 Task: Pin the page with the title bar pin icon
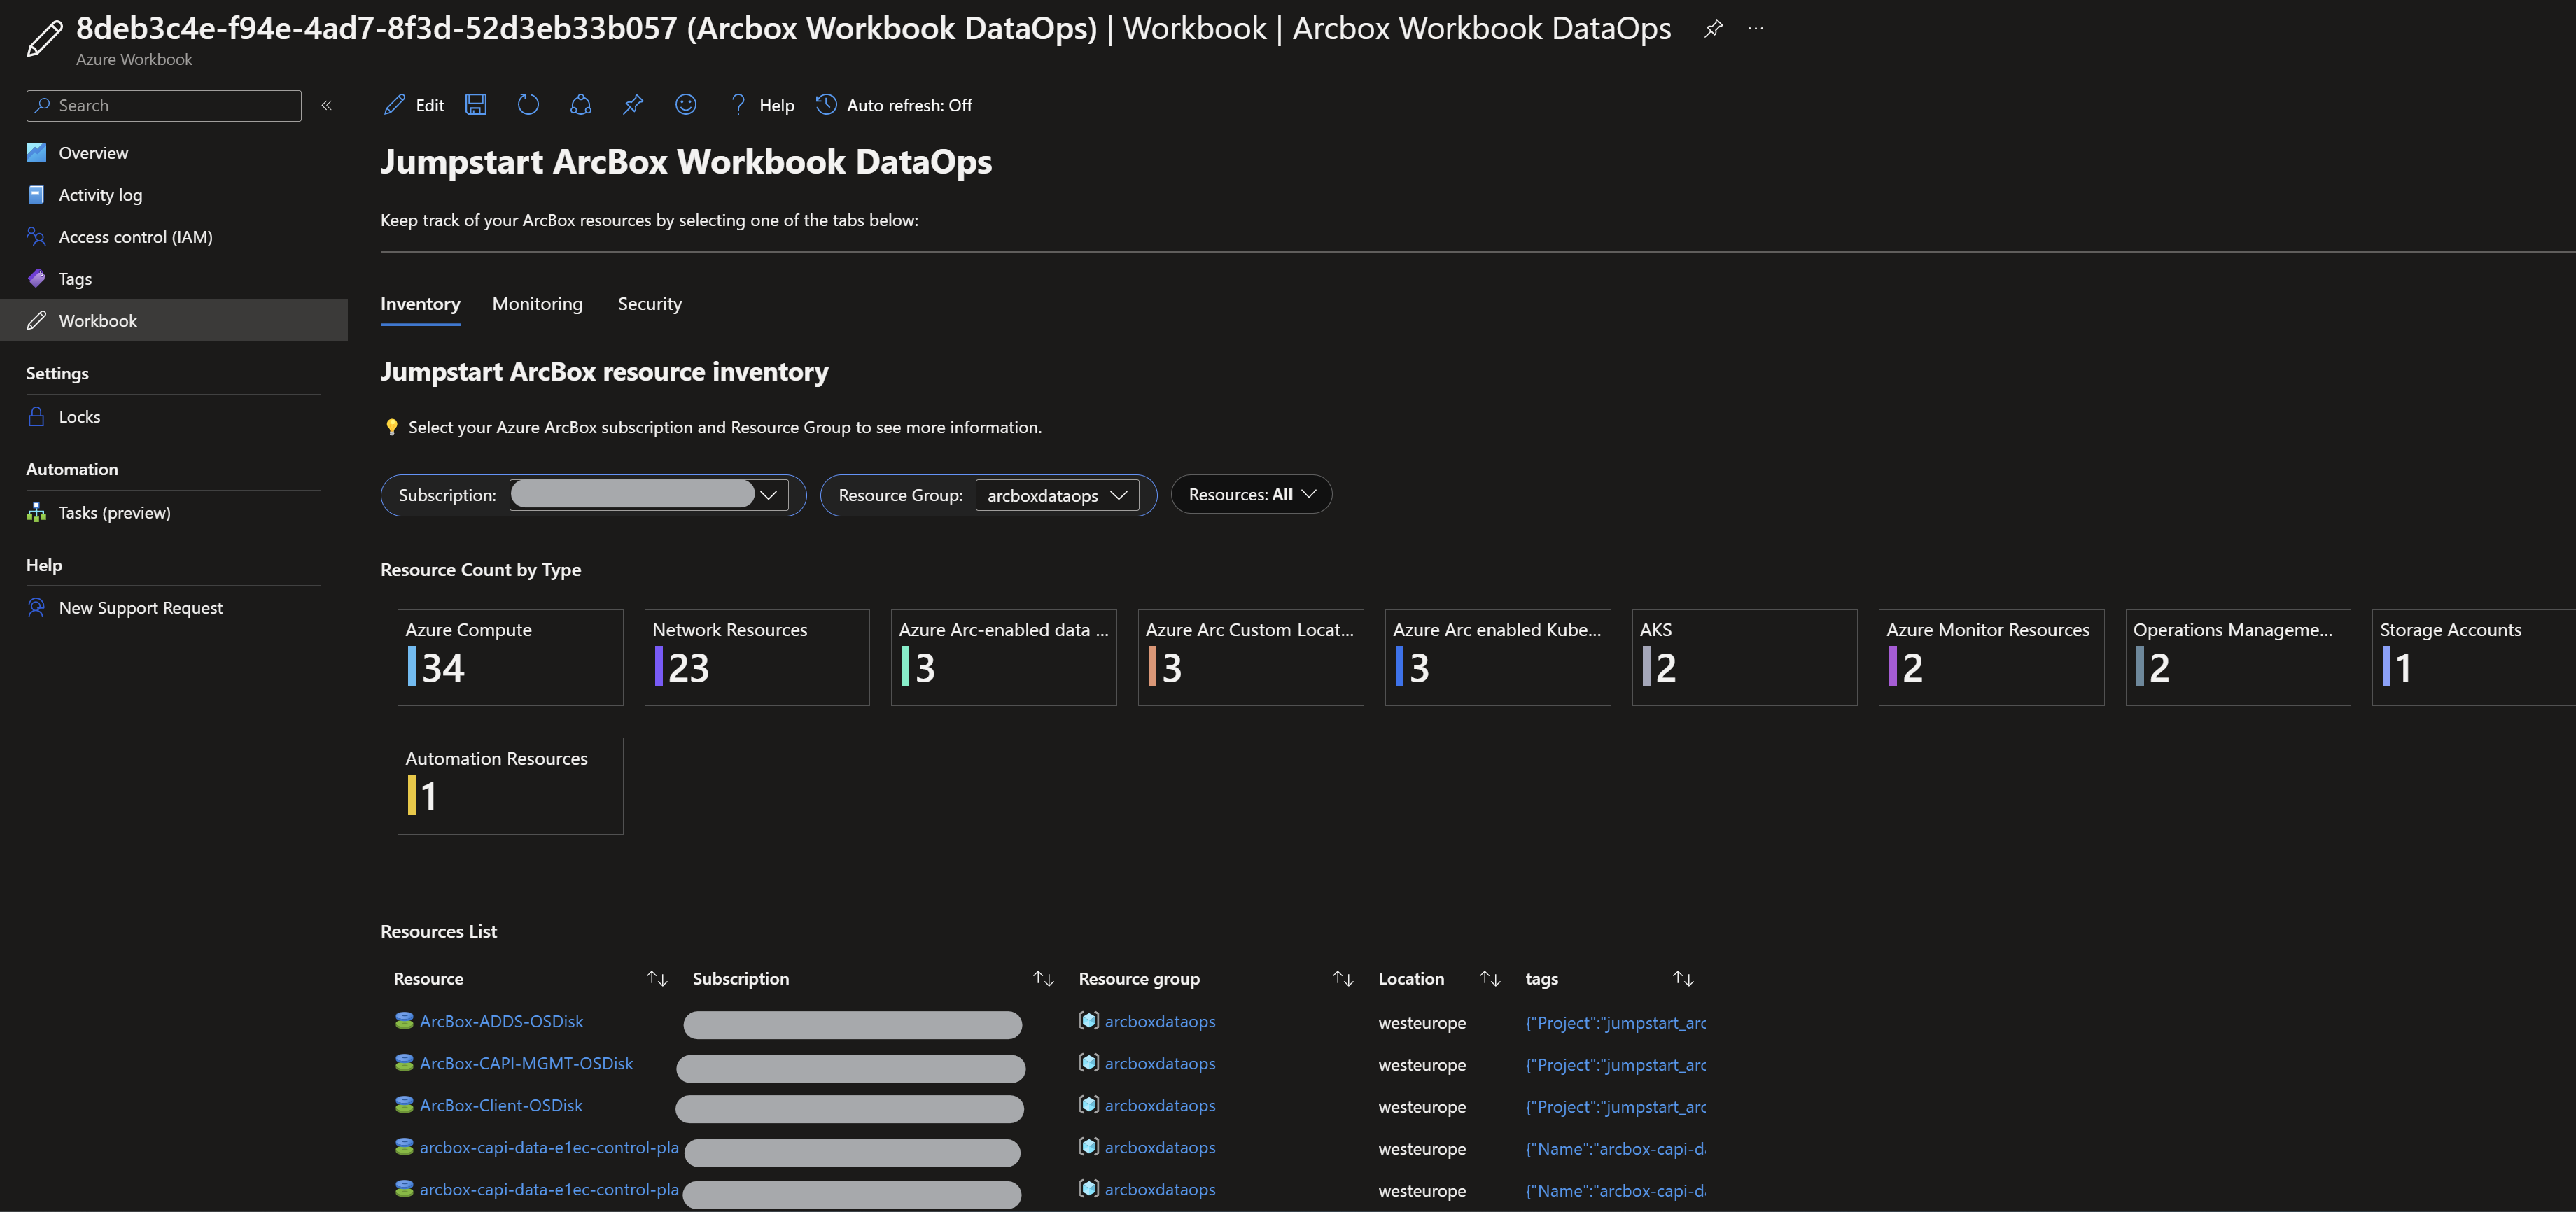[x=1713, y=29]
